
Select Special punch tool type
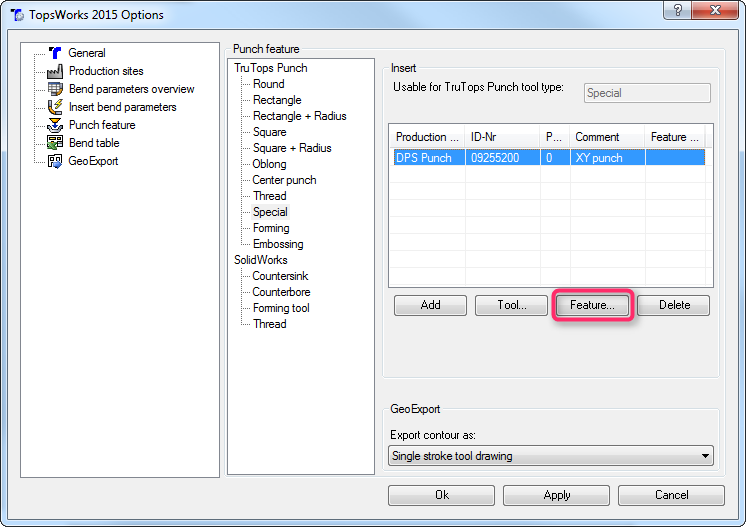270,212
